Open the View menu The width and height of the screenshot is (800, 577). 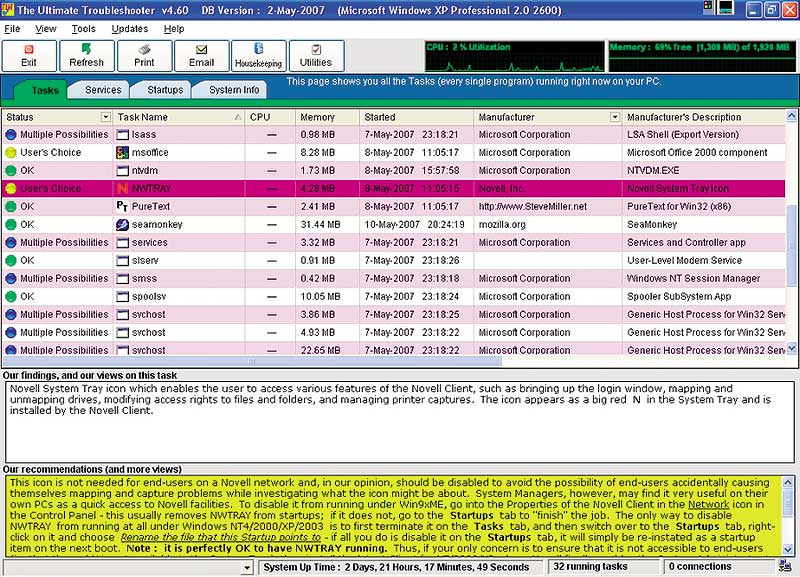tap(45, 29)
